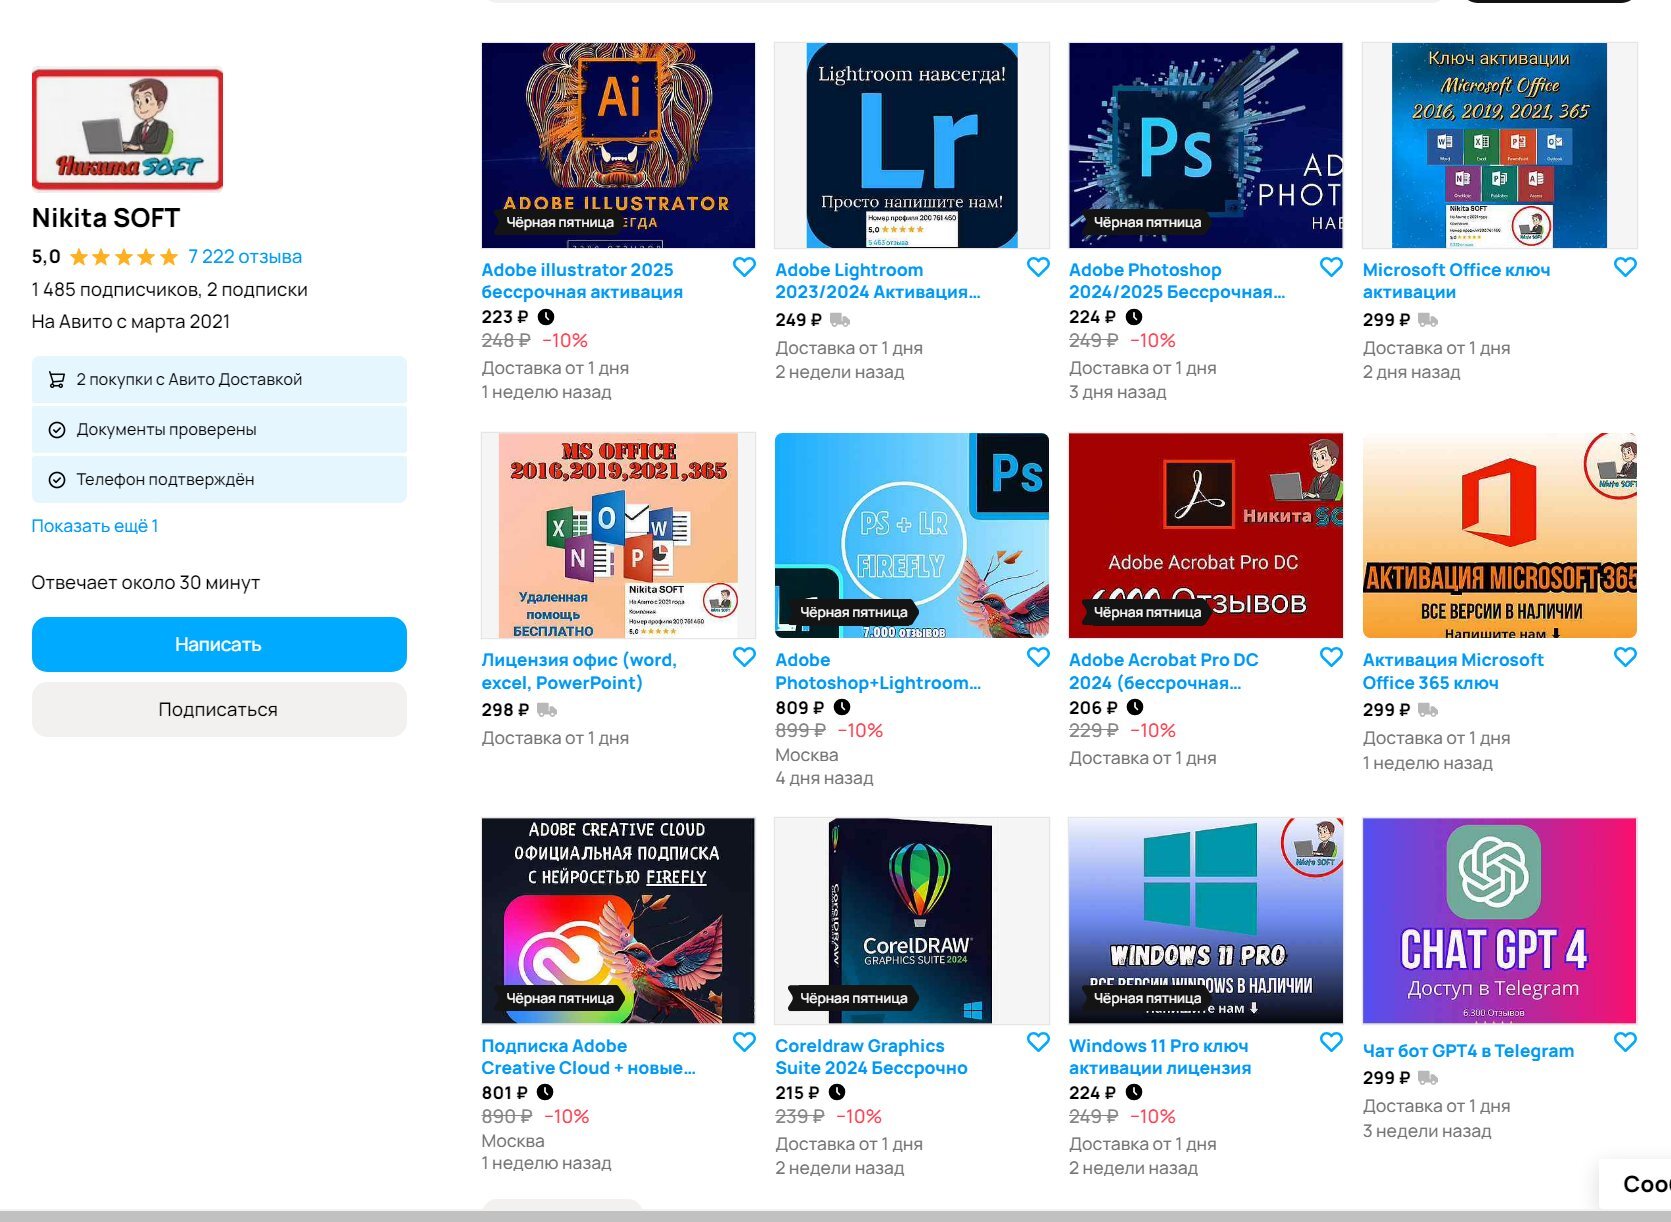Screen dimensions: 1671x1222
Task: Click clock icon beside 223 ₽ price
Action: pos(546,317)
